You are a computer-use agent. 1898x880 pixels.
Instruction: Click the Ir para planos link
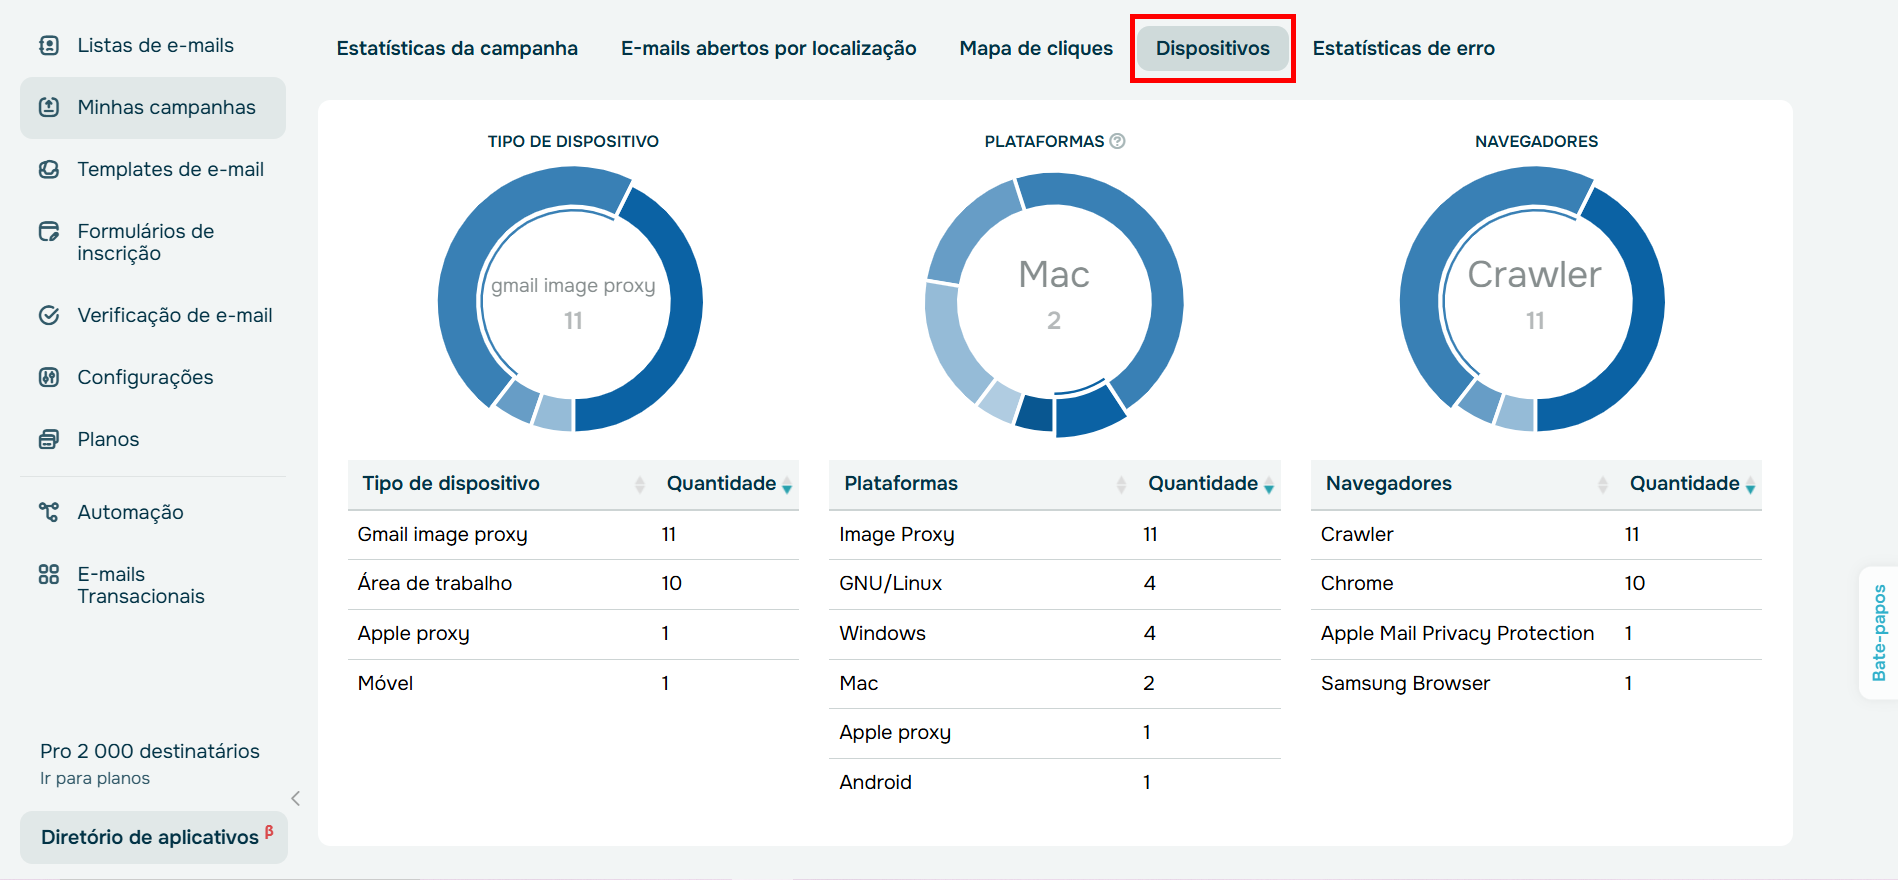click(95, 778)
